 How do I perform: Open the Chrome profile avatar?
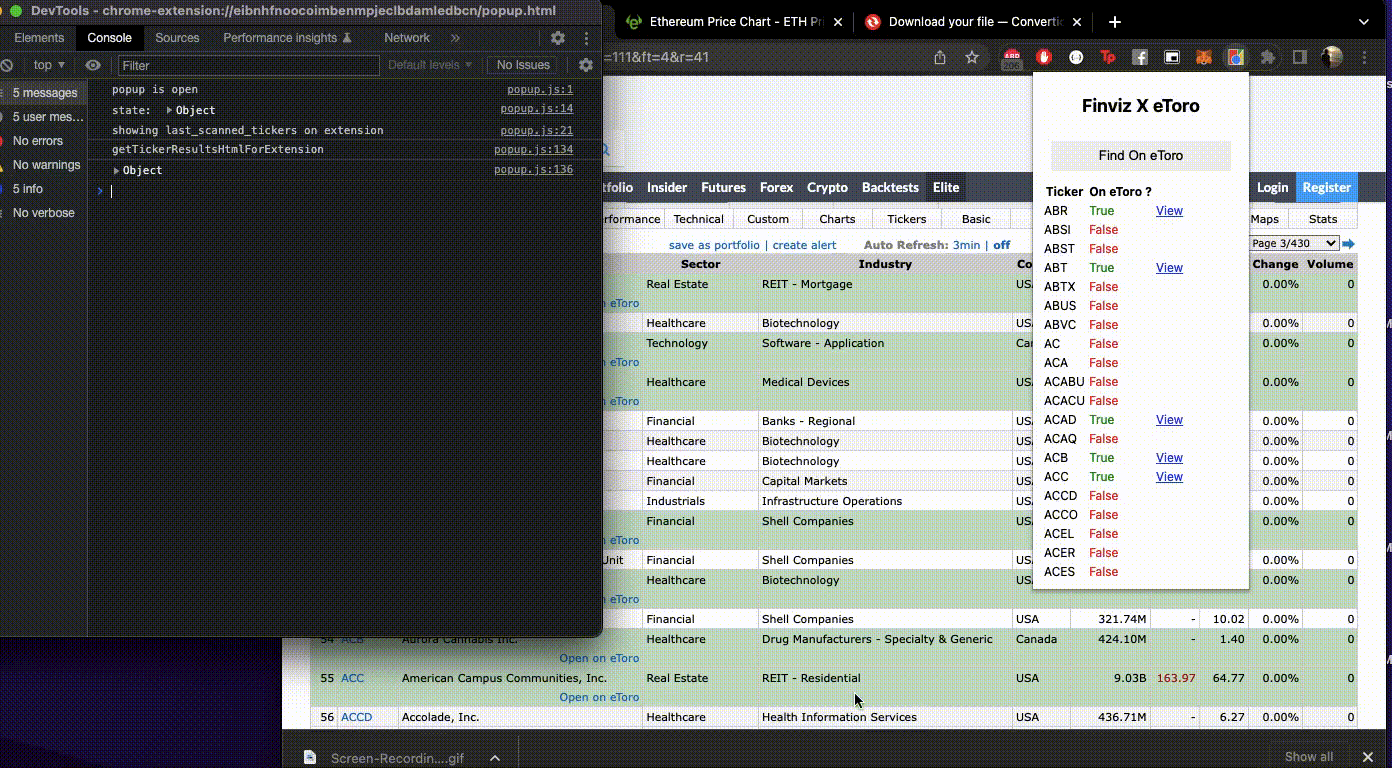(x=1332, y=57)
